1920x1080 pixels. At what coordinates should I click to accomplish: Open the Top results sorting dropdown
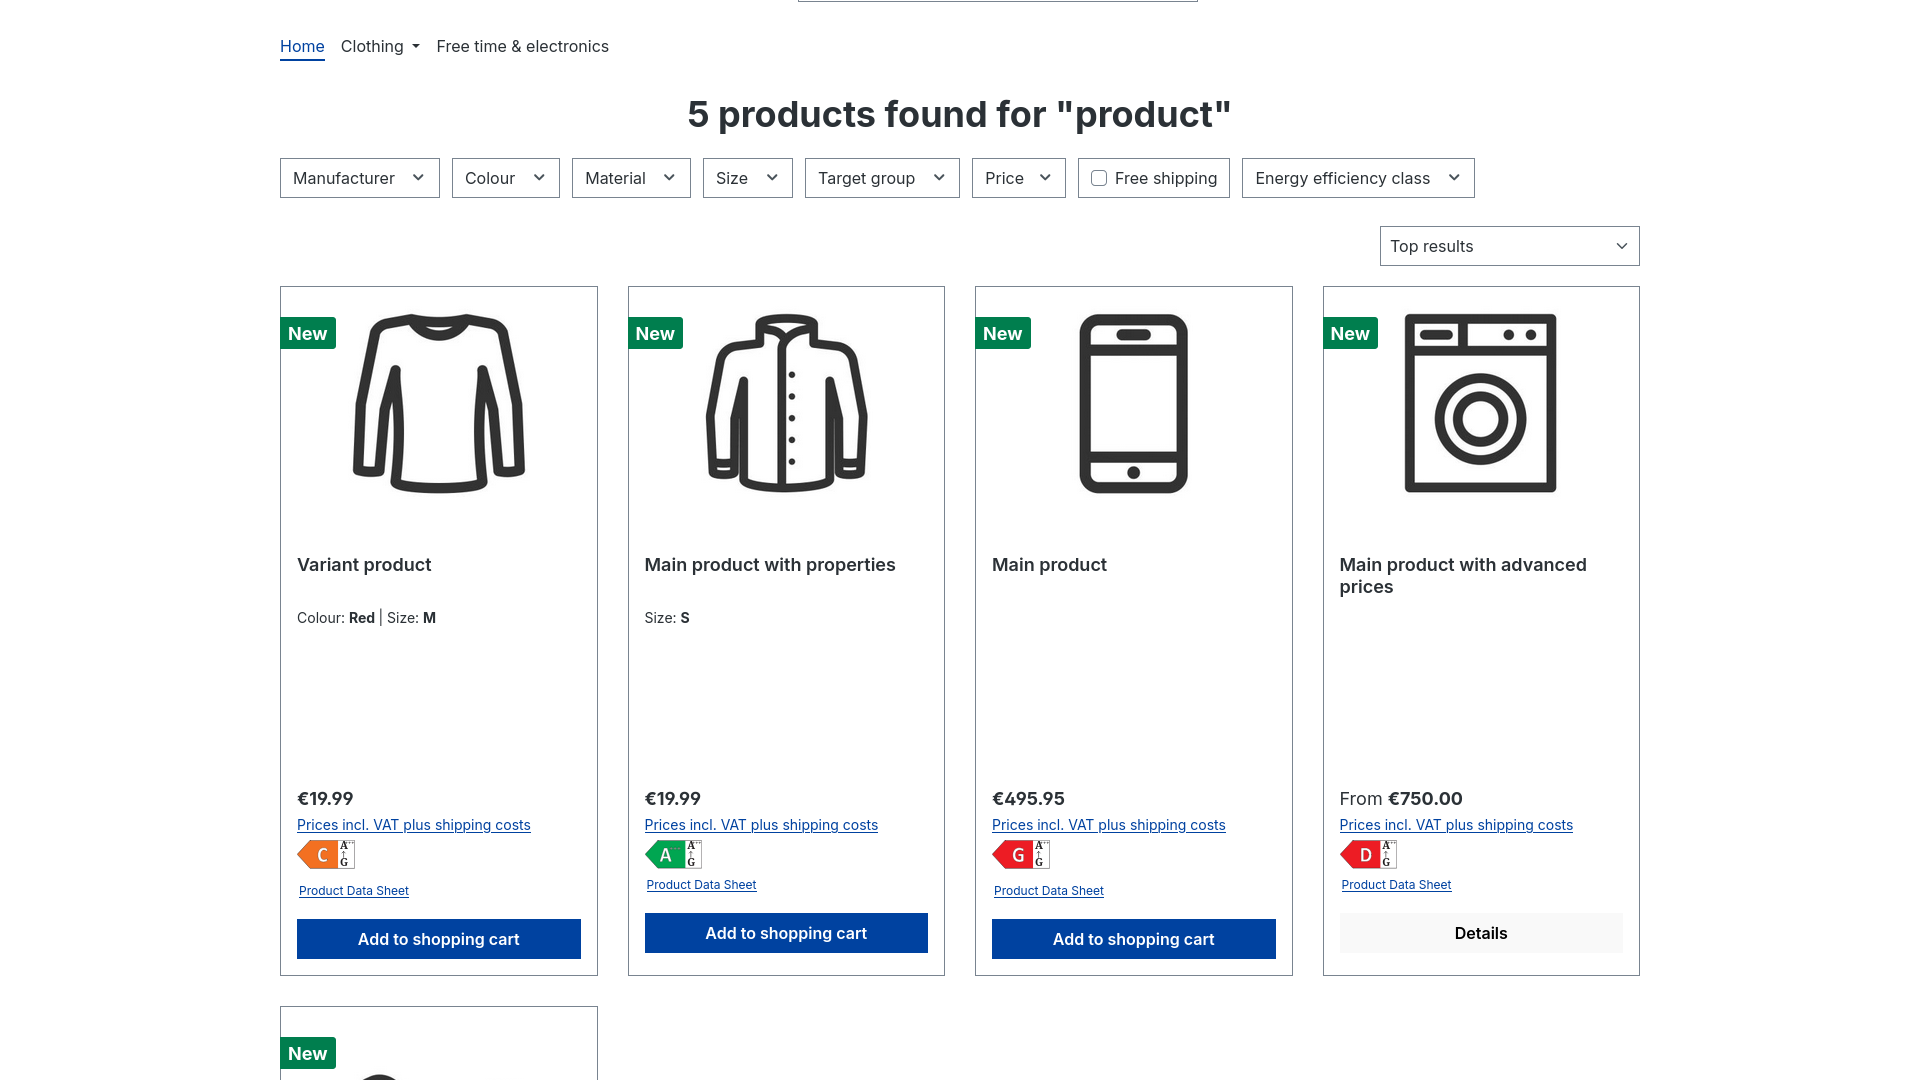(x=1508, y=246)
